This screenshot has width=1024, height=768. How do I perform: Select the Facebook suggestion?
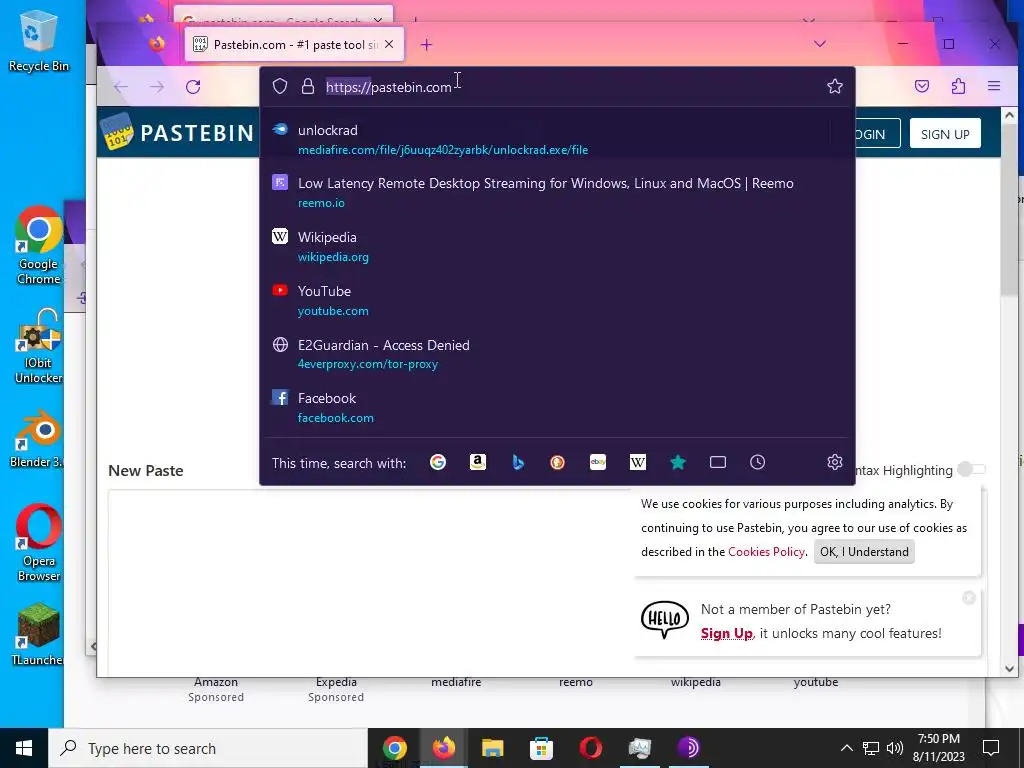(x=557, y=408)
